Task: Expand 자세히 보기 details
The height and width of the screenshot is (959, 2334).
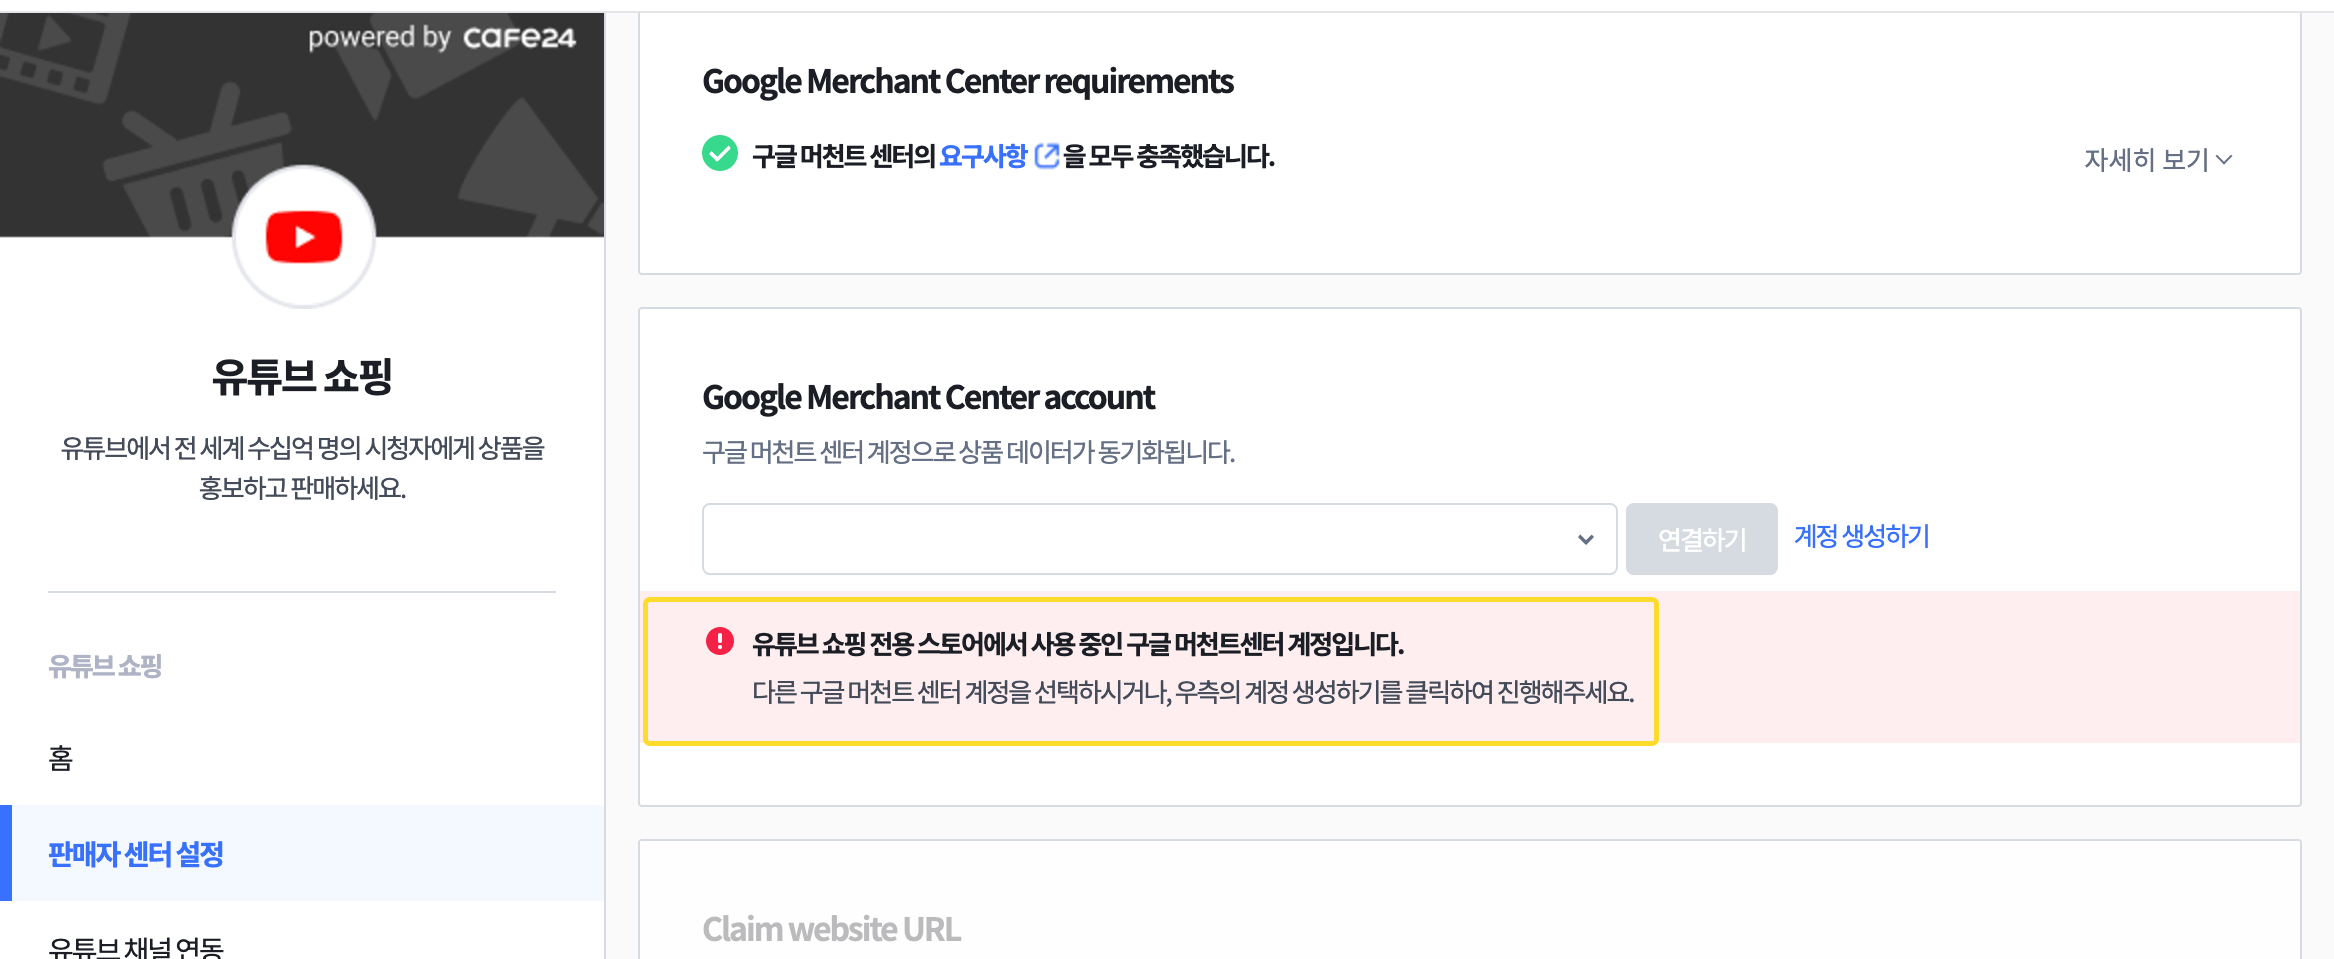Action: (x=2157, y=160)
